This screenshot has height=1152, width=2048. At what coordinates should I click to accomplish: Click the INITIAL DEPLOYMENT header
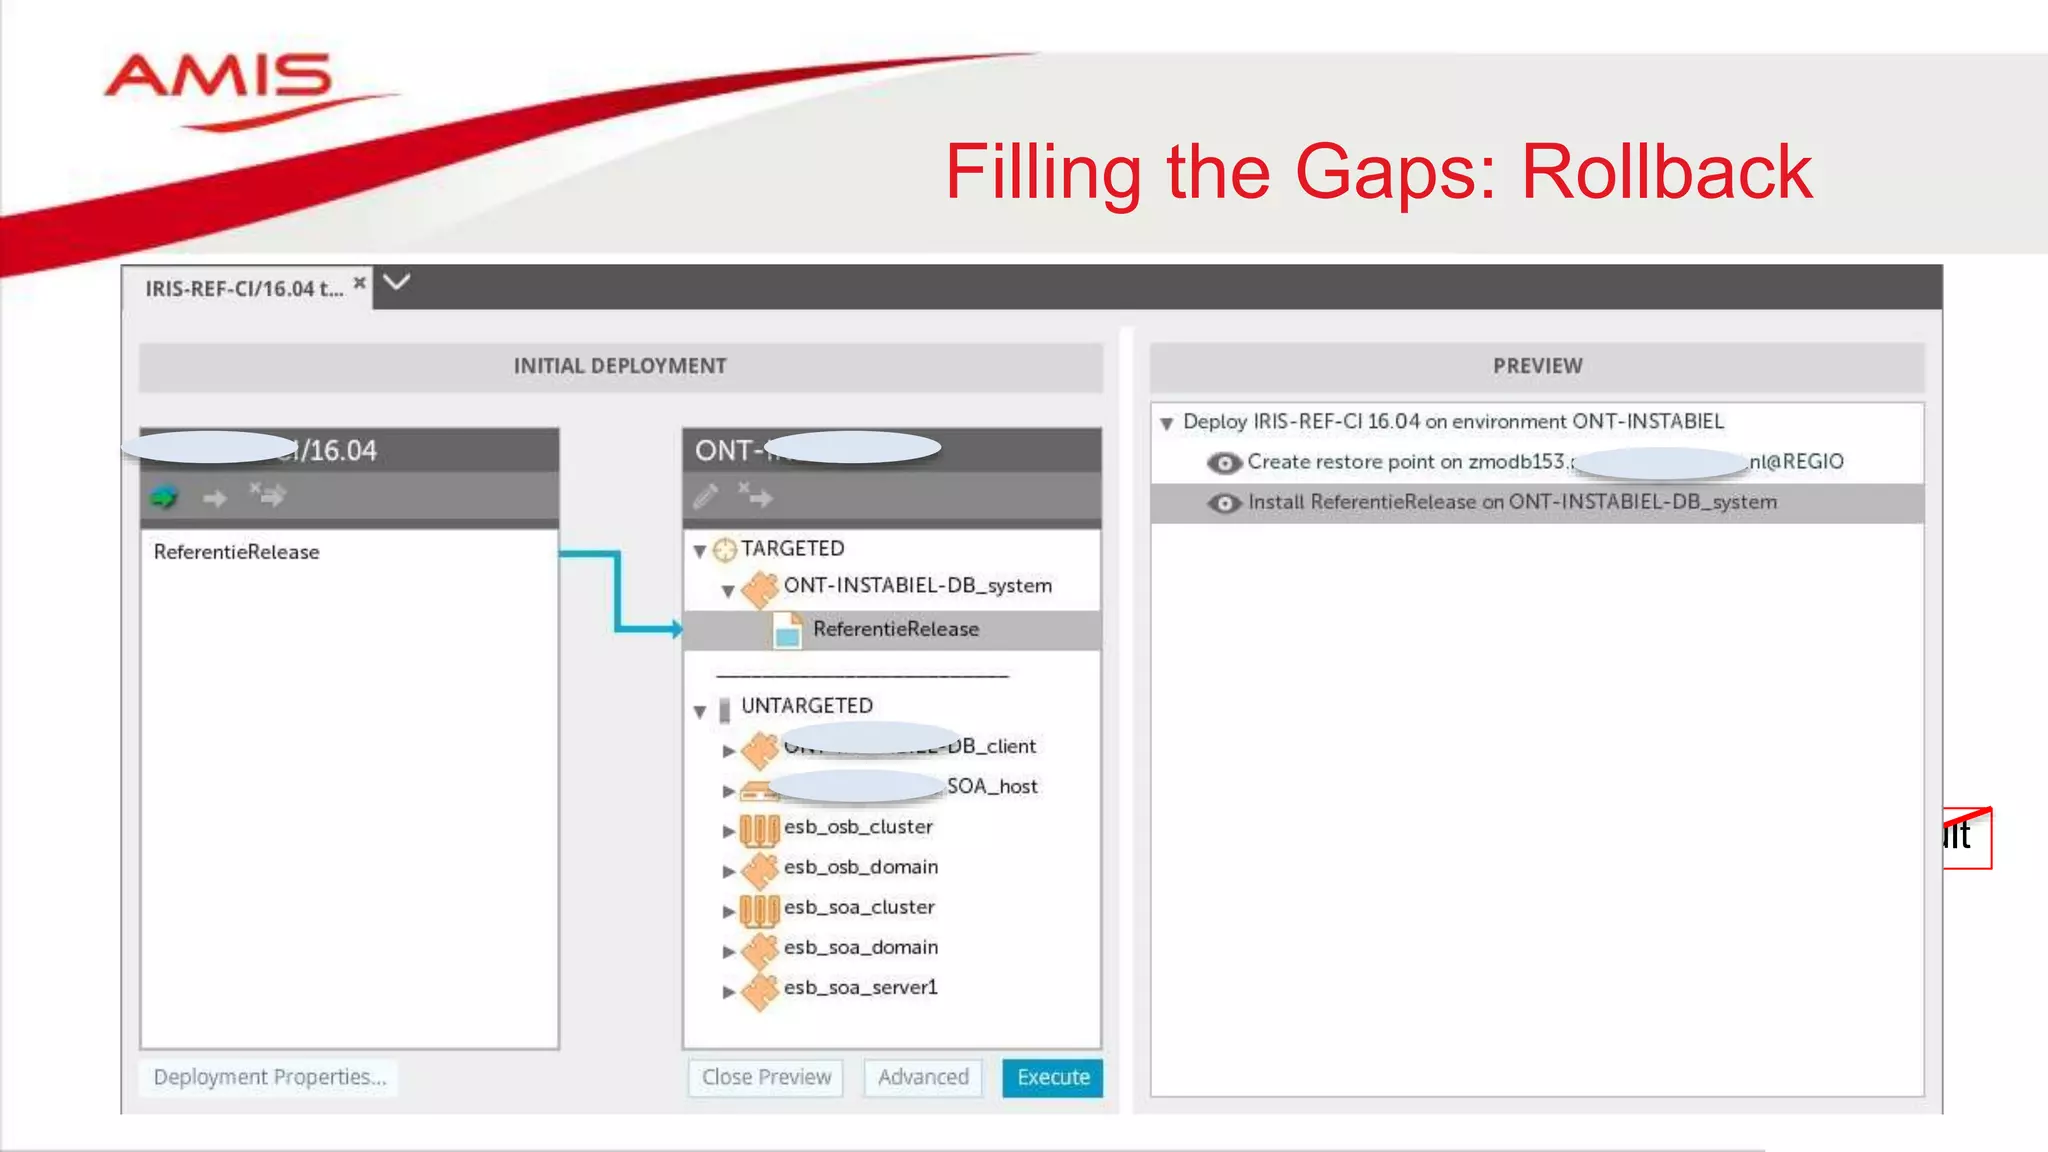click(620, 366)
